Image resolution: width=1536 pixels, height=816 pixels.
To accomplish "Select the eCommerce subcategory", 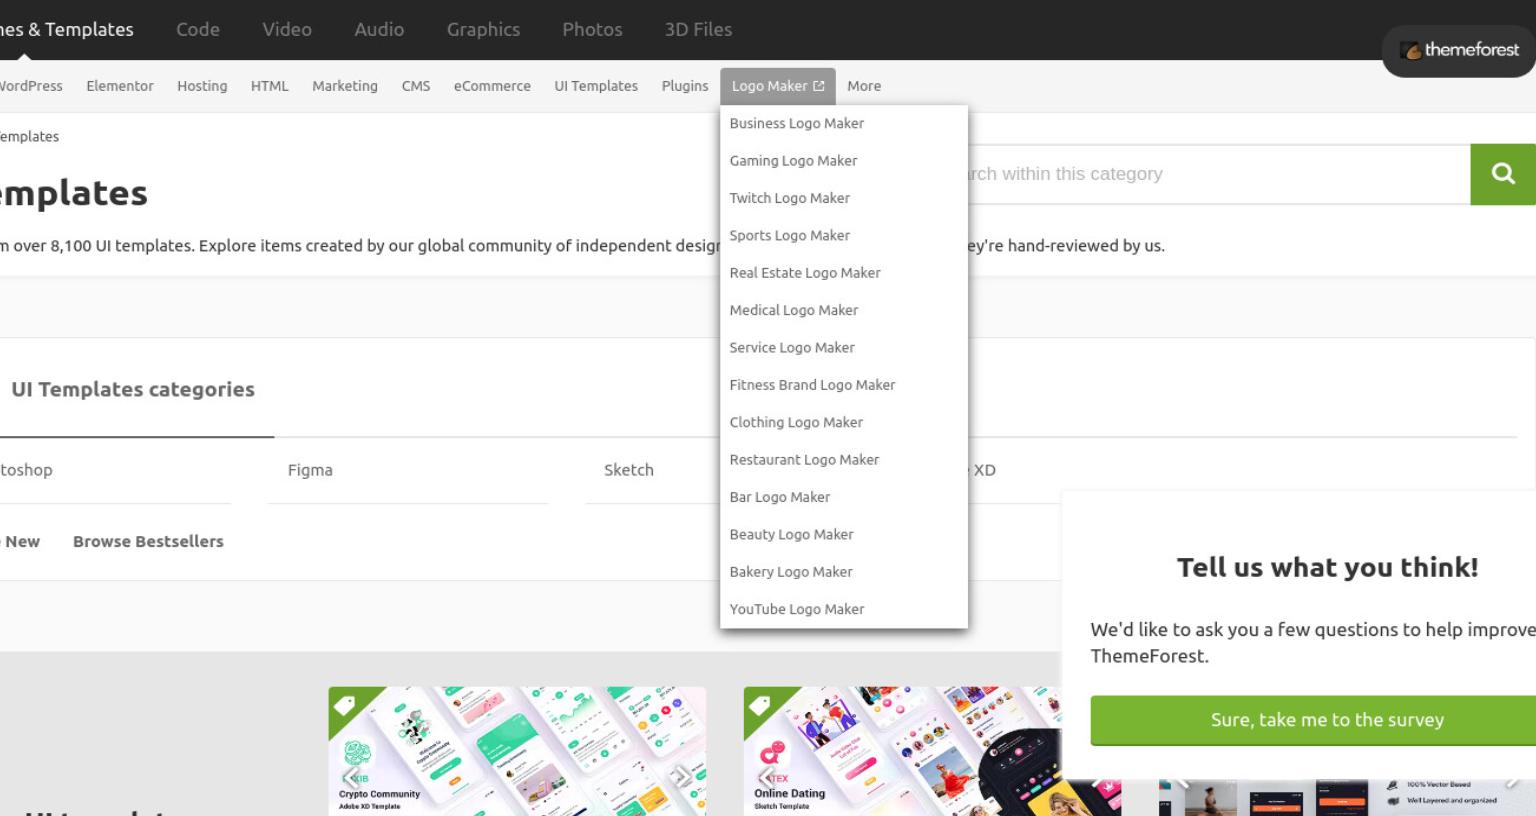I will pyautogui.click(x=492, y=86).
